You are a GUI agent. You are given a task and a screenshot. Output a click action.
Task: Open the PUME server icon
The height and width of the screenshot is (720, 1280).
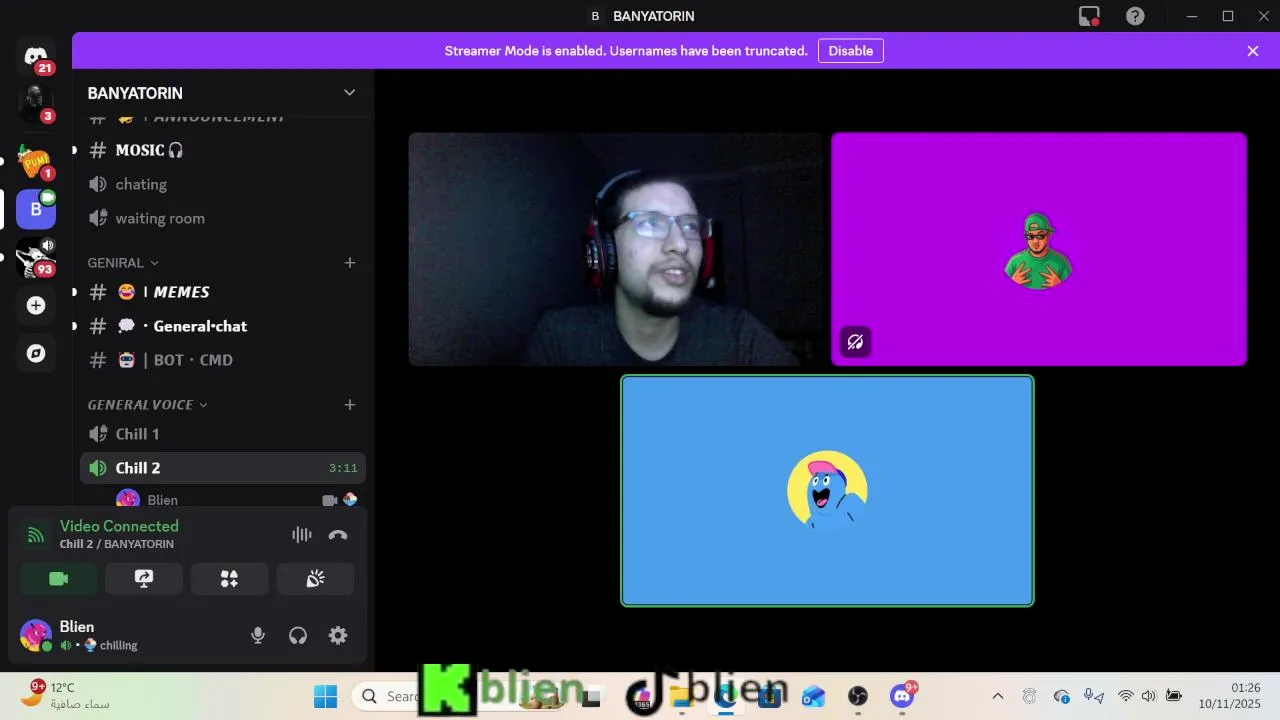[x=36, y=160]
